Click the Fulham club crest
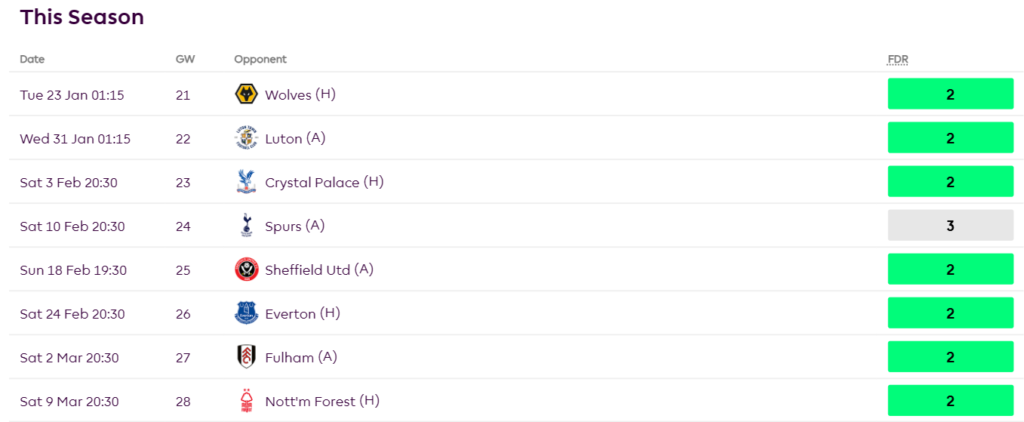The image size is (1024, 422). [246, 357]
